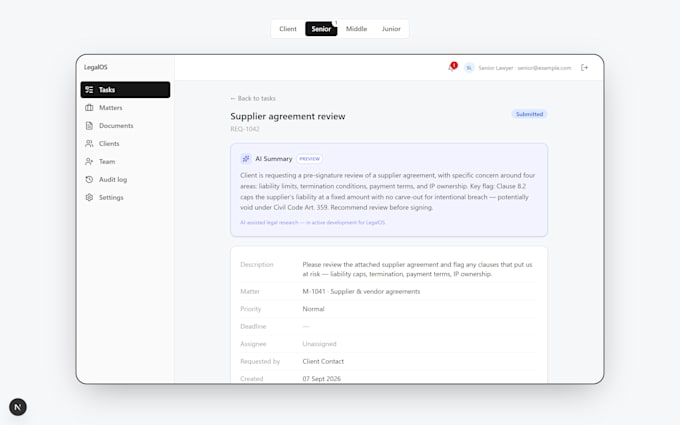
Task: Open the Next.js dev tools badge
Action: pyautogui.click(x=18, y=407)
